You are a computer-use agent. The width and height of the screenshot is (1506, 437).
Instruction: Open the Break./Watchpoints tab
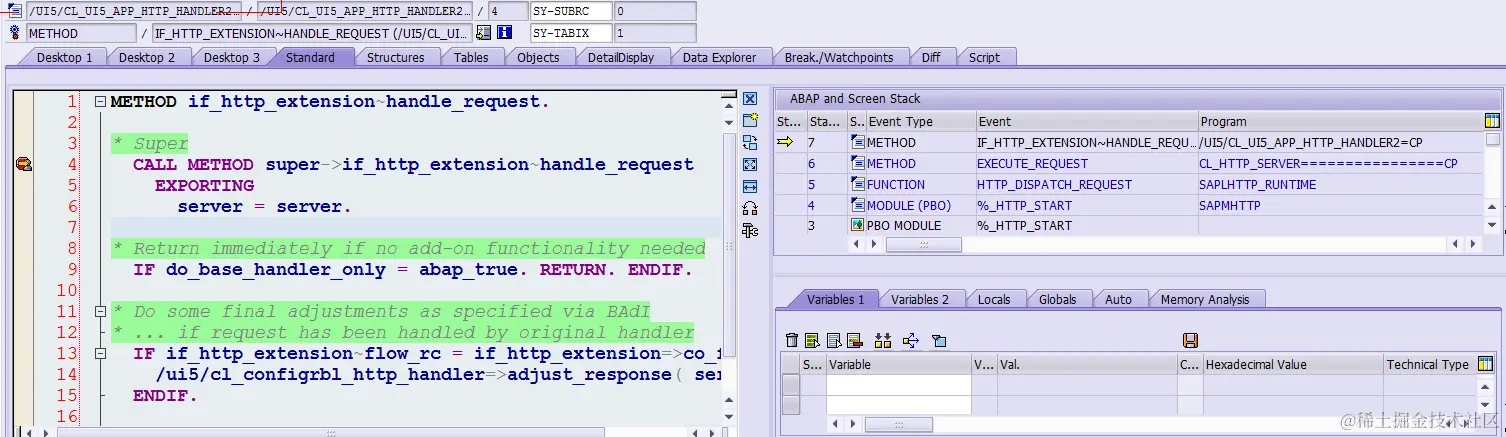tap(838, 57)
